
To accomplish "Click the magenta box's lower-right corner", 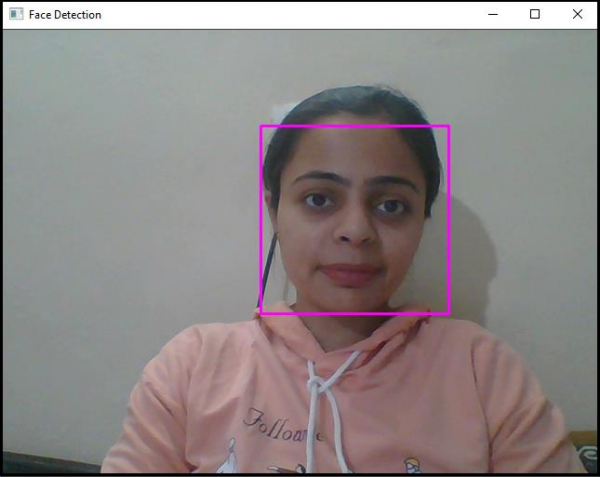I will pos(449,314).
